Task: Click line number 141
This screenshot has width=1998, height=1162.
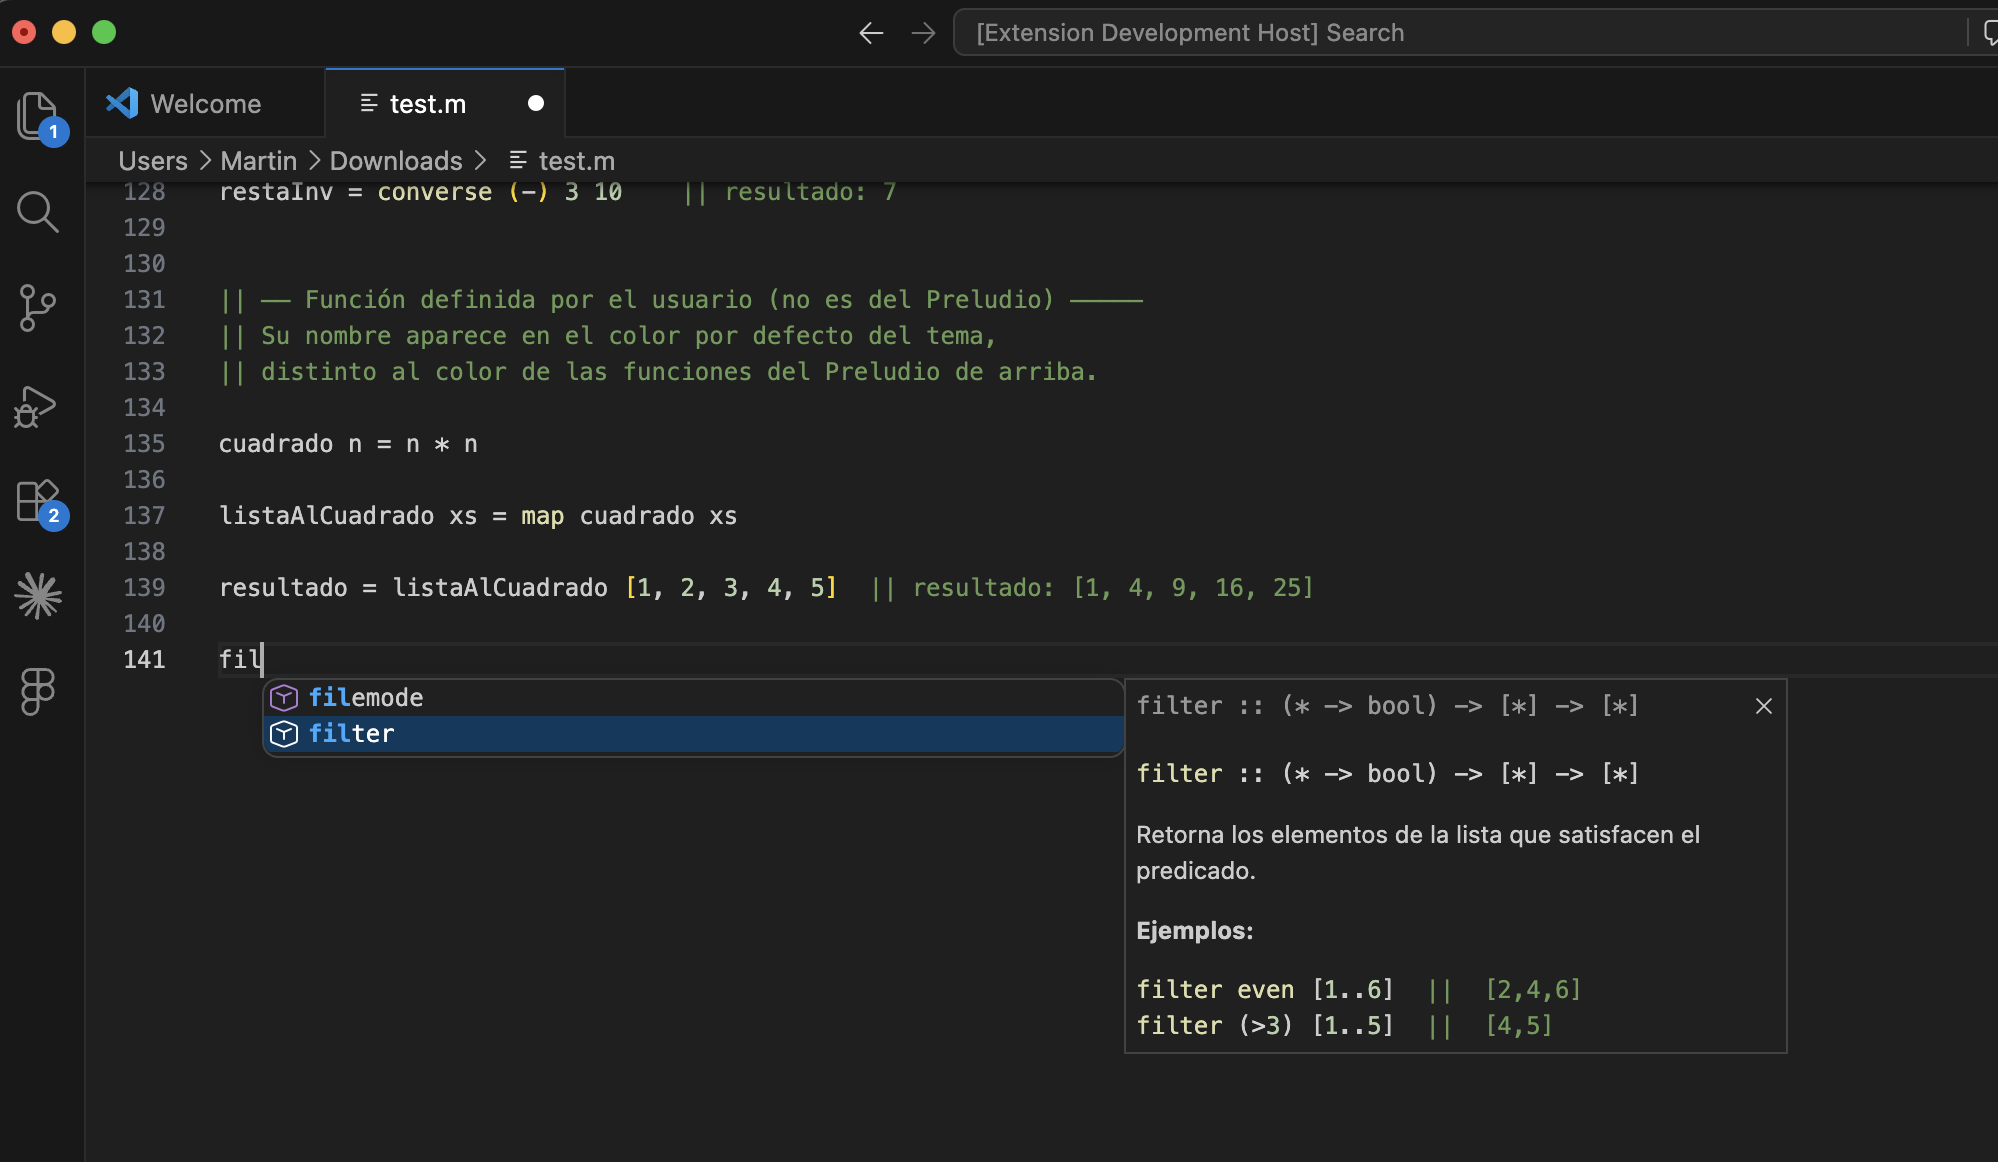Action: pyautogui.click(x=144, y=659)
